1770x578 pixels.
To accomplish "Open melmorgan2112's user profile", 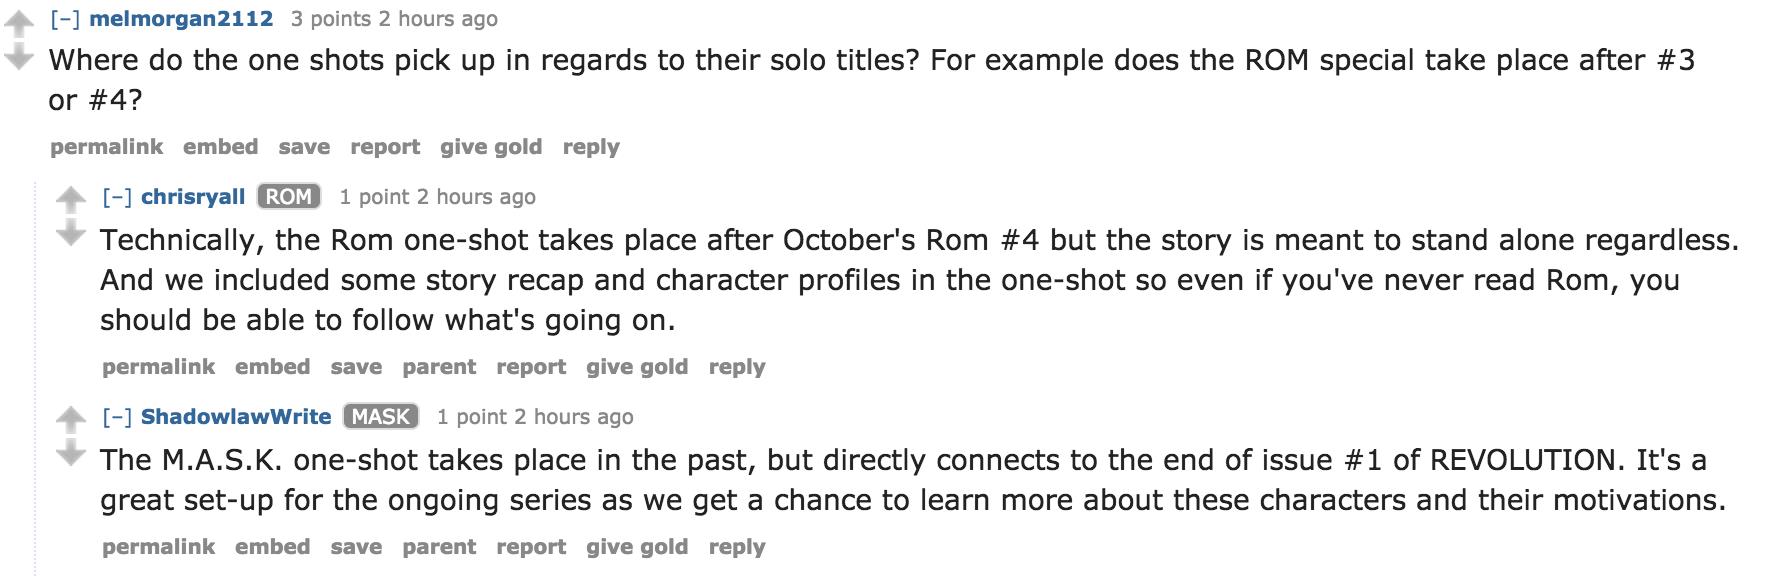I will pos(181,19).
